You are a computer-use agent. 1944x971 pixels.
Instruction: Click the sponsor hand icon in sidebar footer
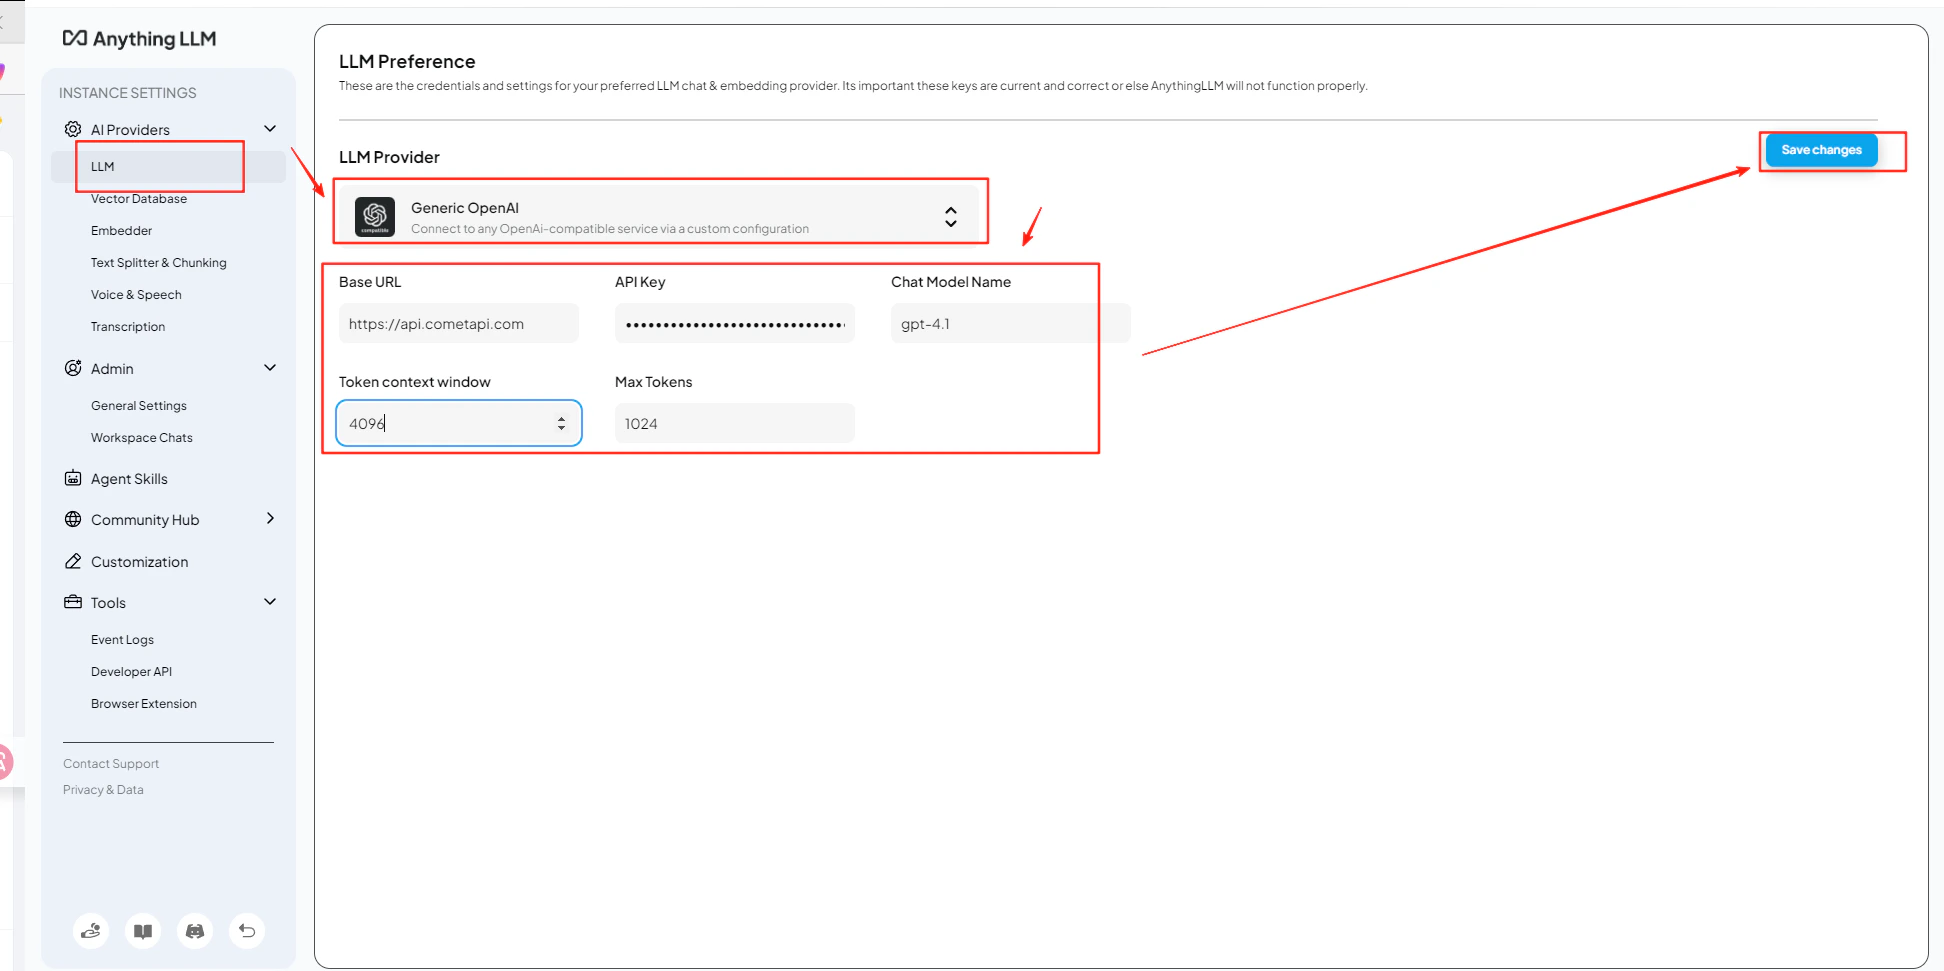(x=90, y=930)
